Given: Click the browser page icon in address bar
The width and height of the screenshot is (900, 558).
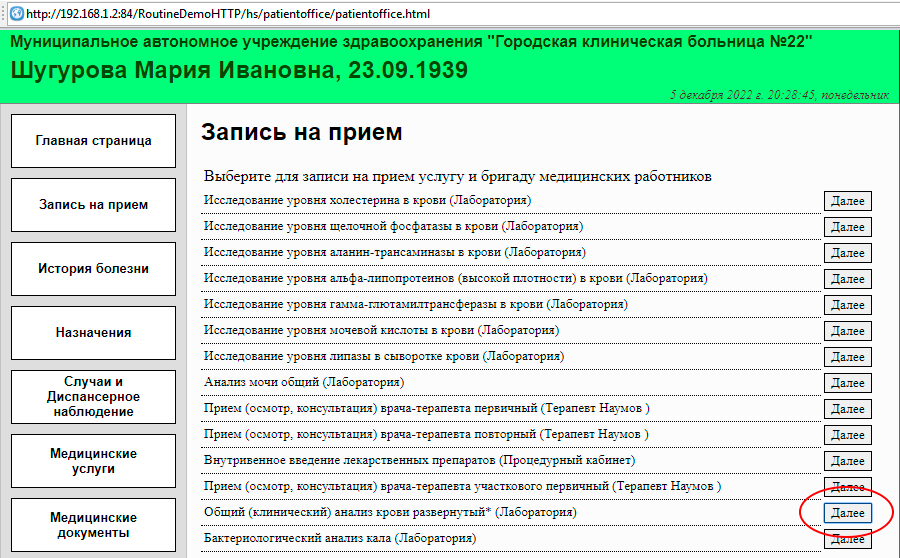Looking at the screenshot, I should tap(16, 15).
